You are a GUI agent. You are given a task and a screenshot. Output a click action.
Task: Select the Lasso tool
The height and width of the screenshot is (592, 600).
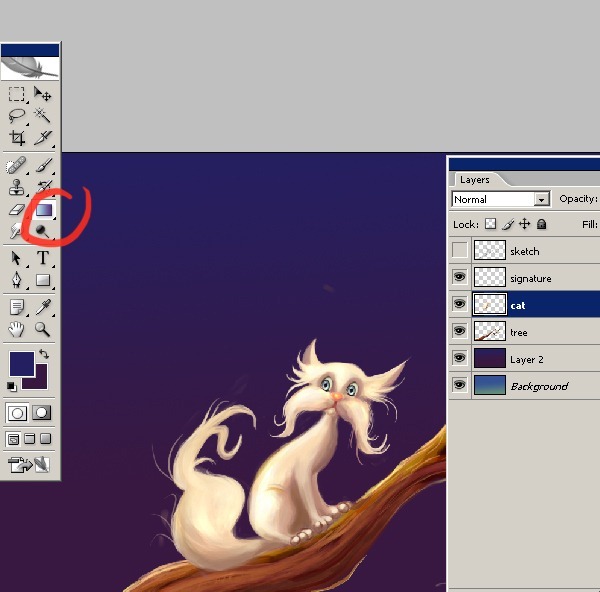pos(17,116)
